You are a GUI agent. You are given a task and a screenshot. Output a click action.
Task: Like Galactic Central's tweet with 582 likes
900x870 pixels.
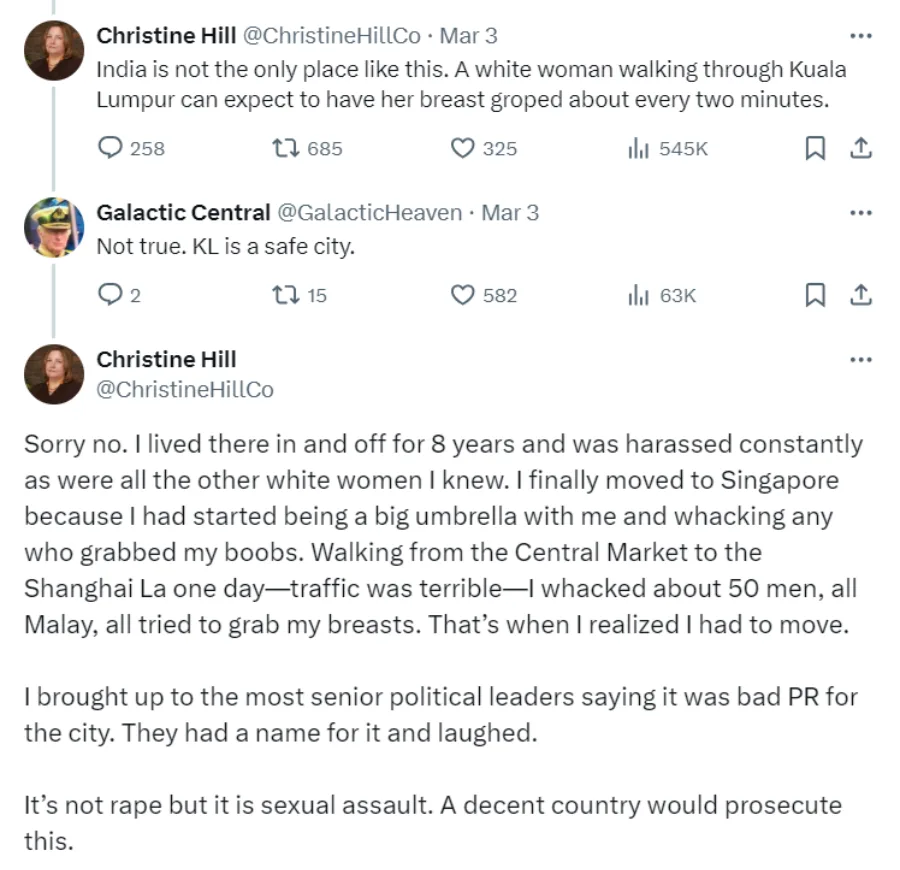tap(461, 295)
